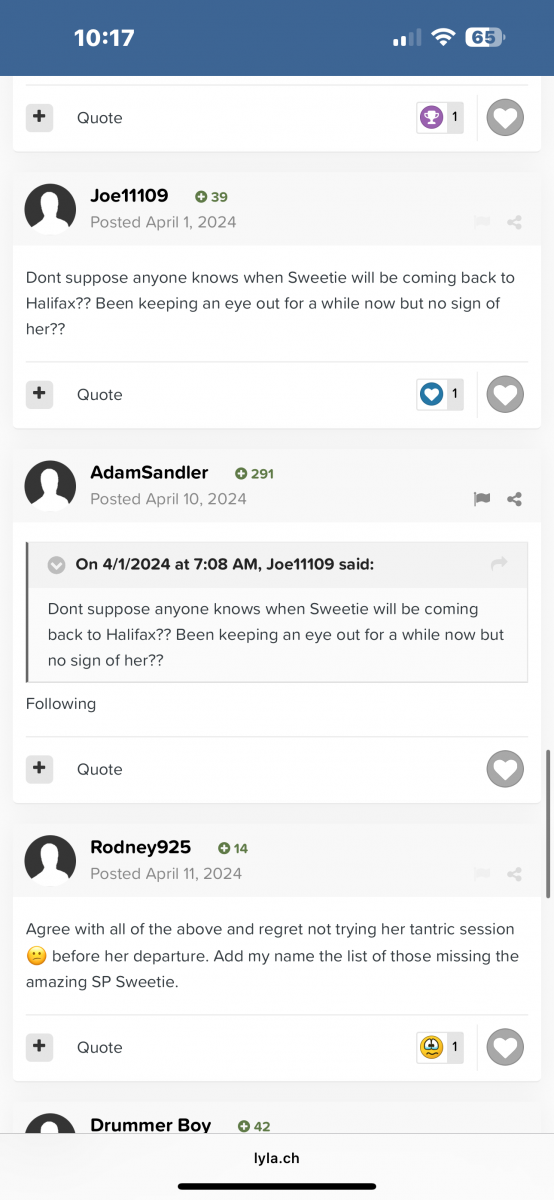Screen dimensions: 554x1200
Task: View blue heart reaction on Joe11109's post
Action: [x=440, y=394]
